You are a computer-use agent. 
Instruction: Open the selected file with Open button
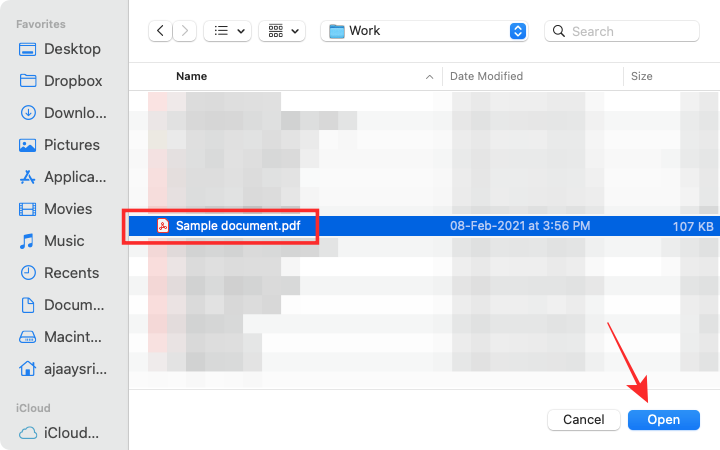[664, 420]
